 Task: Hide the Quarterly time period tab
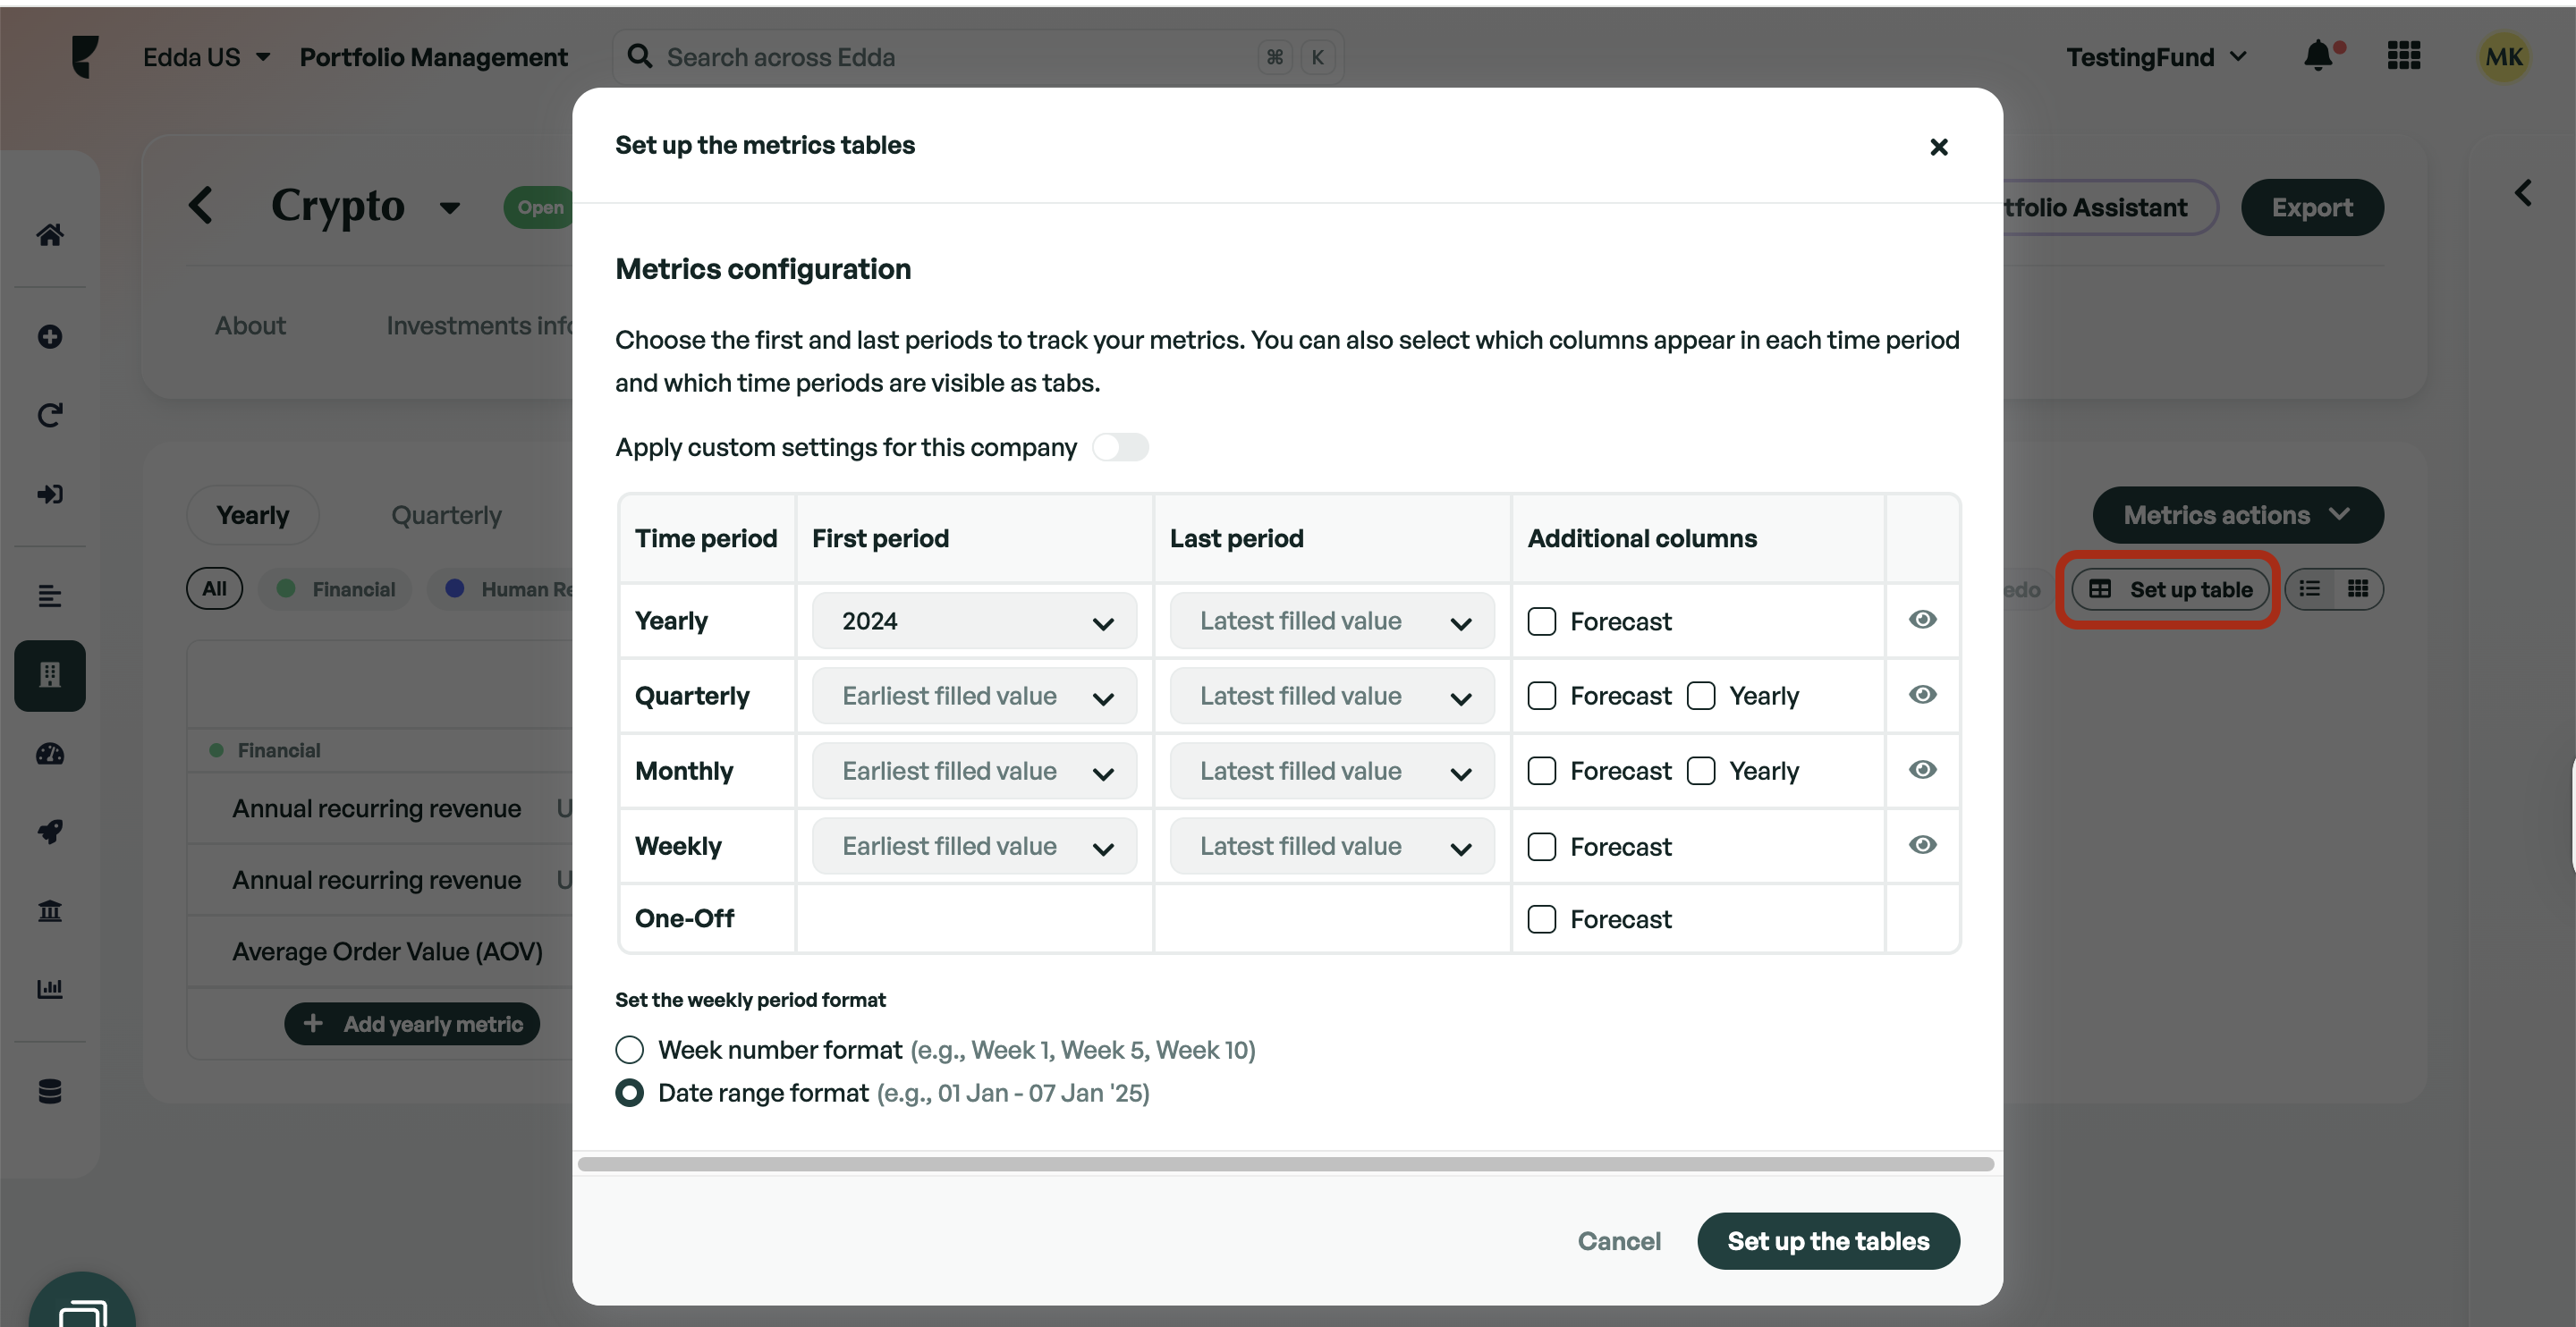tap(1921, 695)
